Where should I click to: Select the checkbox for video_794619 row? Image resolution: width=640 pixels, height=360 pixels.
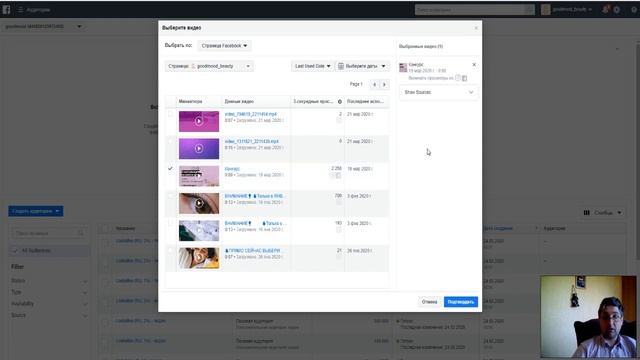click(170, 114)
